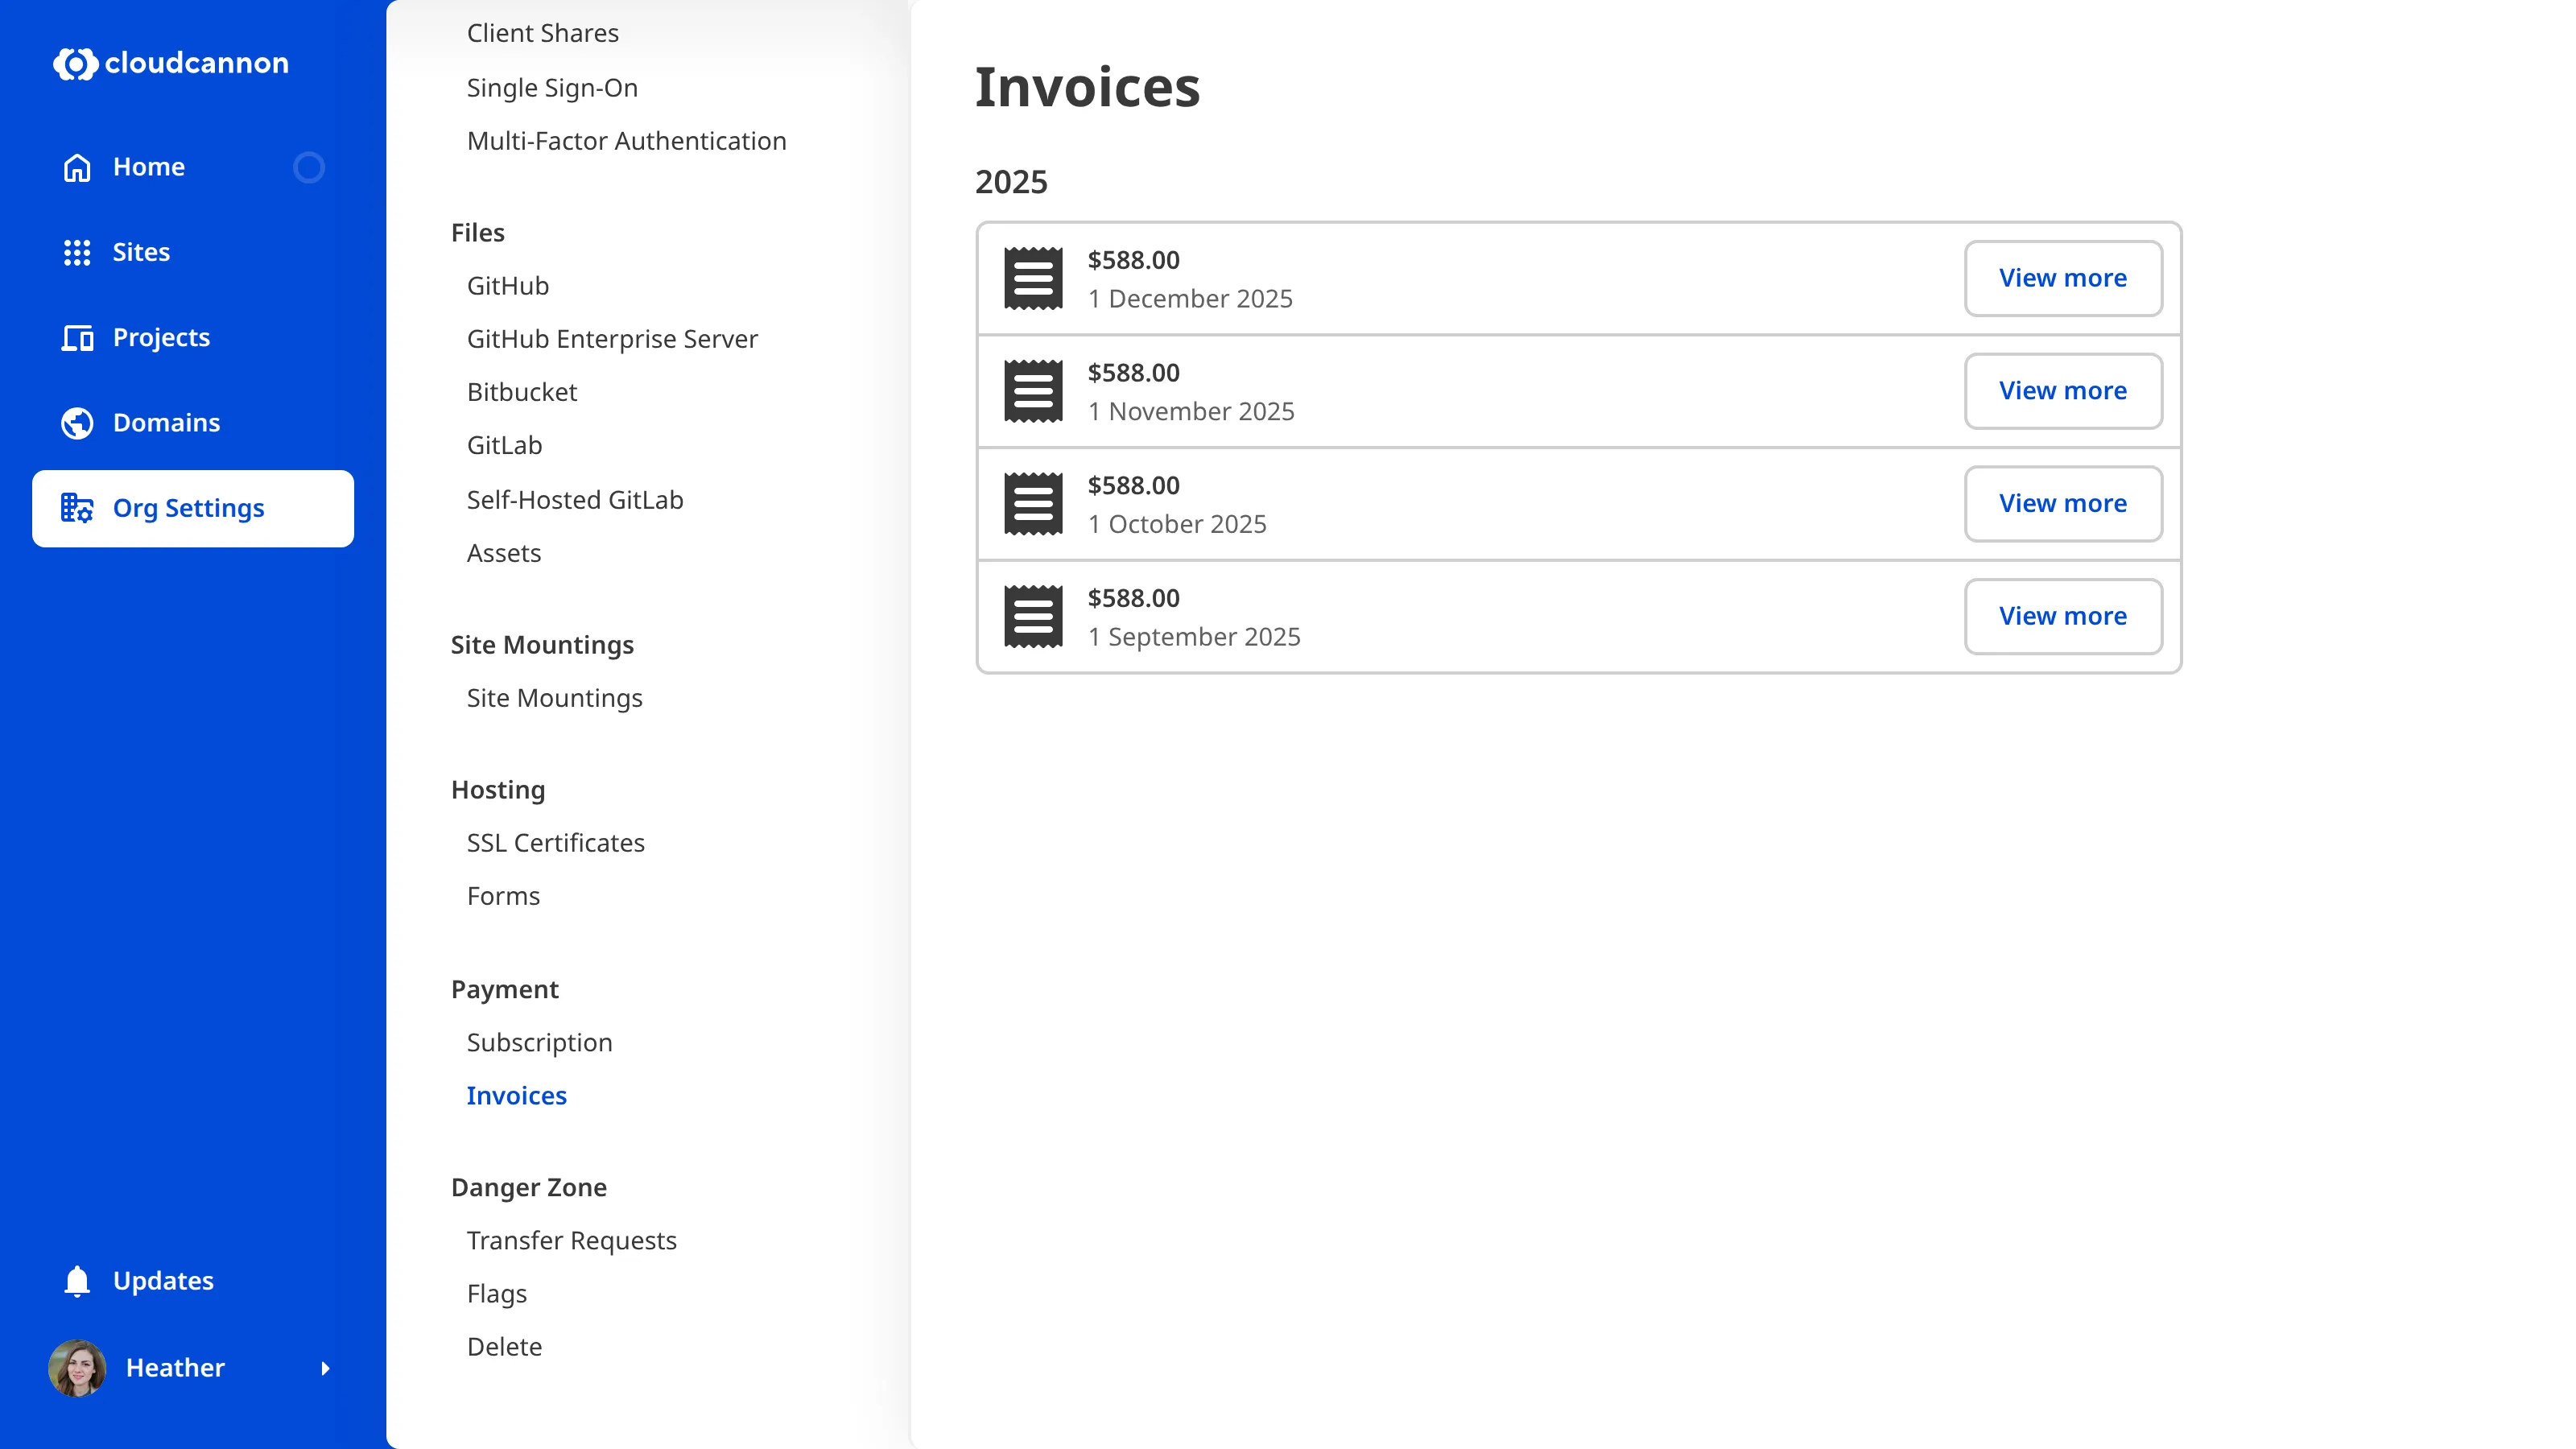Click the receipt icon on the December invoice
Viewport: 2576px width, 1449px height.
[x=1032, y=278]
